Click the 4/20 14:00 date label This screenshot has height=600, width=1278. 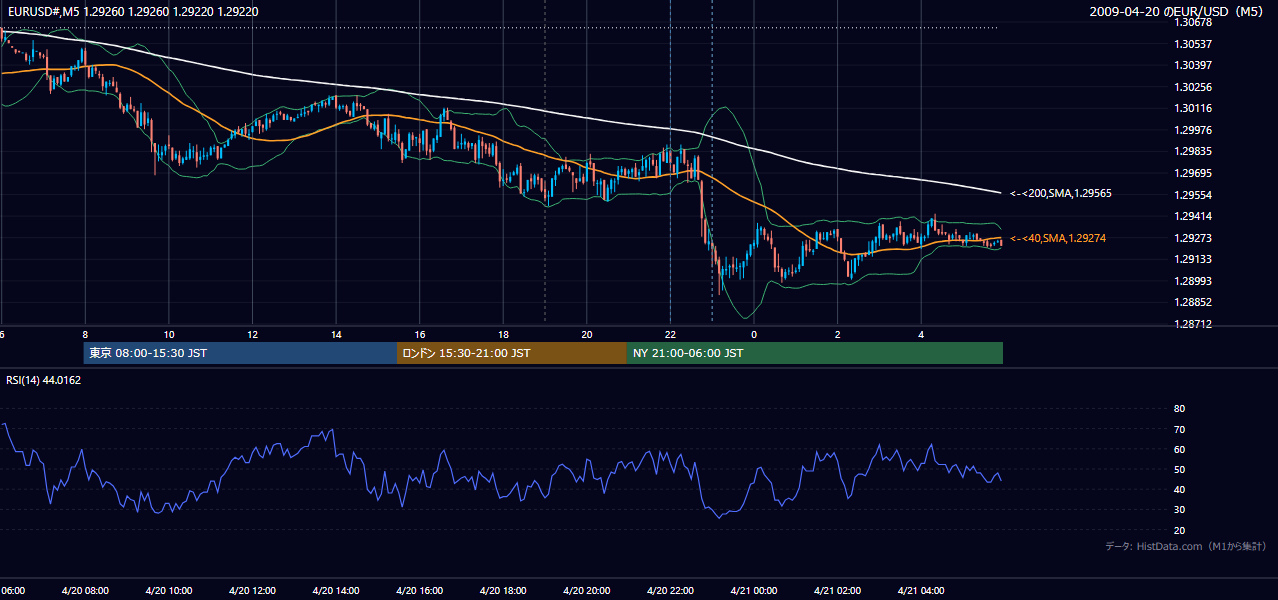coord(335,591)
